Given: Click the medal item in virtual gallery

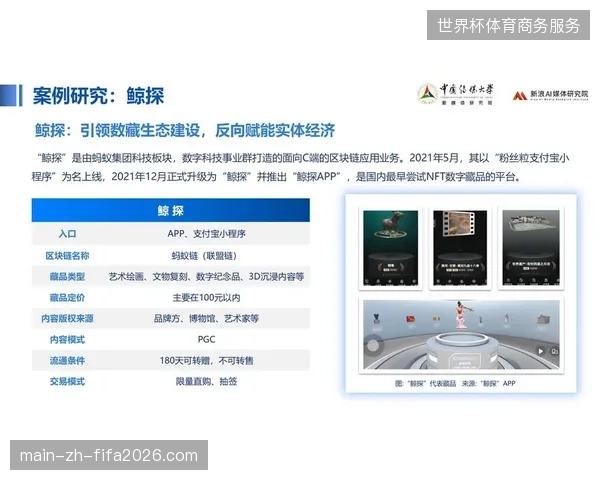Looking at the screenshot, I should [377, 318].
